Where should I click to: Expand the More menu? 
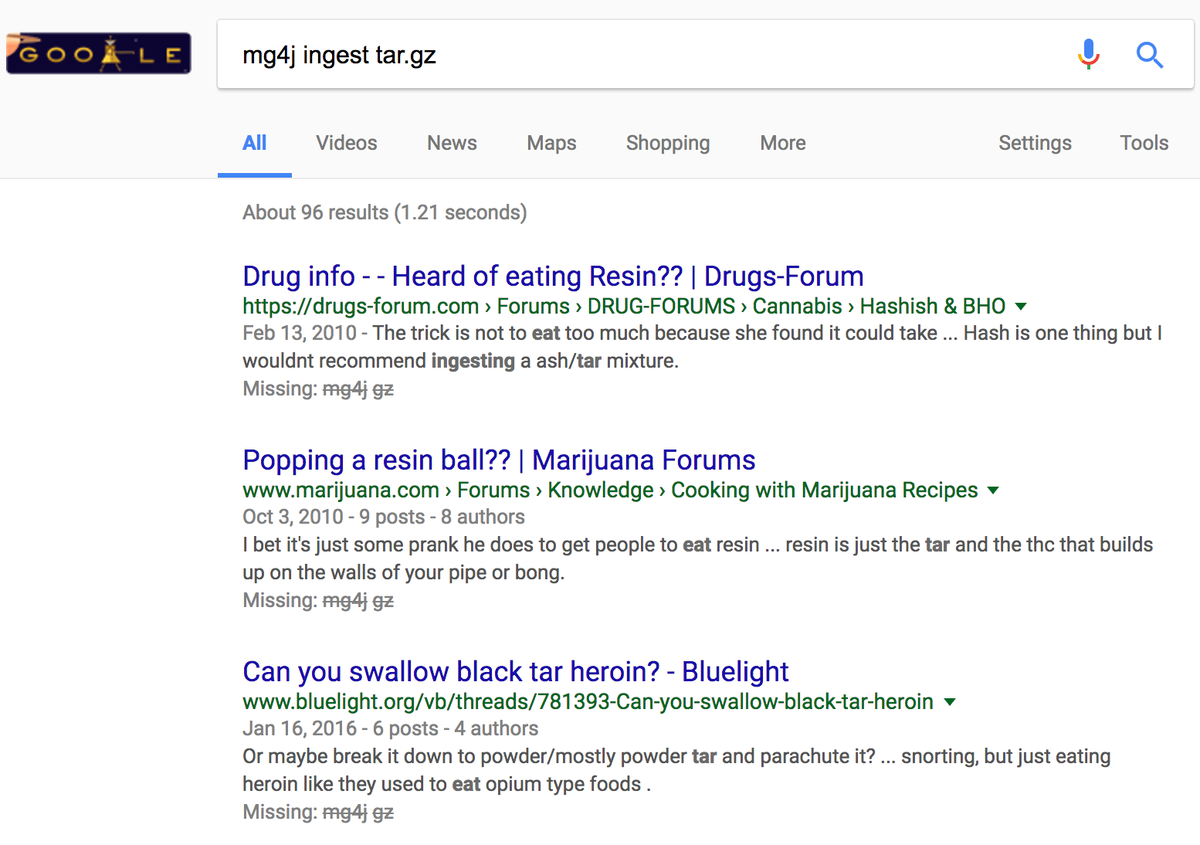click(x=783, y=143)
